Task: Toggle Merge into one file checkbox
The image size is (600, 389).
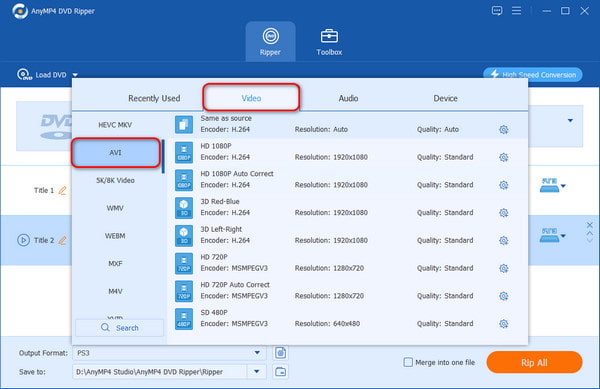Action: [408, 362]
